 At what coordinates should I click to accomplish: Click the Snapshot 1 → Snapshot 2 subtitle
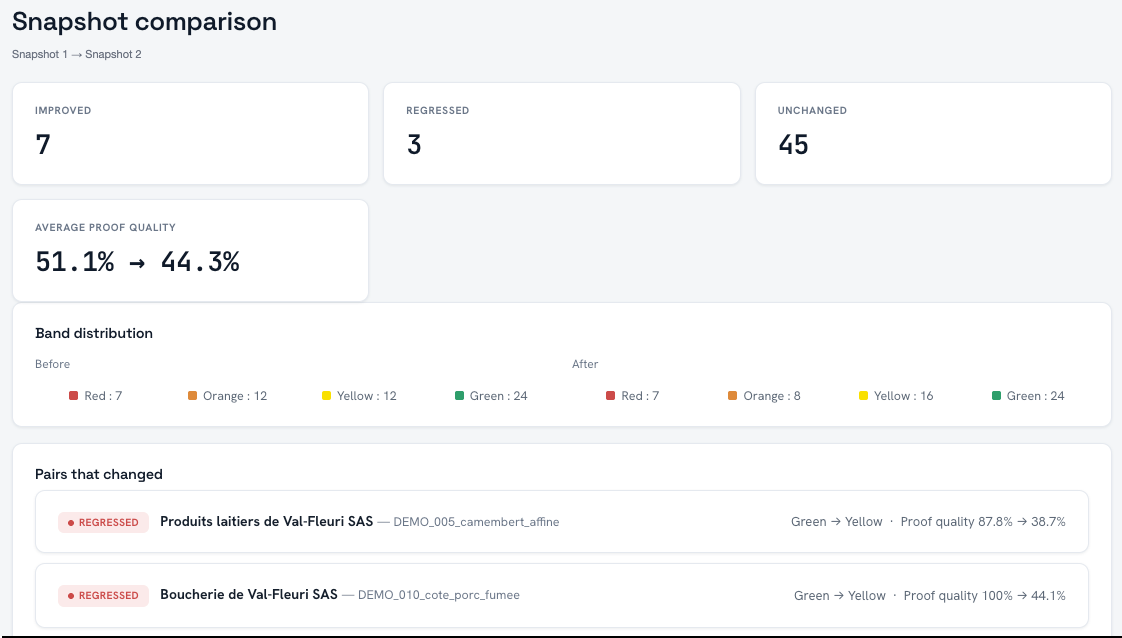point(77,54)
